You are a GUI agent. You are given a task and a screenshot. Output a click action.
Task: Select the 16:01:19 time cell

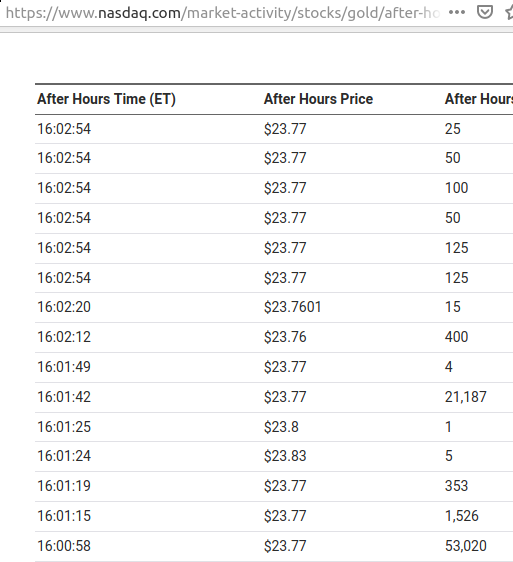(64, 486)
